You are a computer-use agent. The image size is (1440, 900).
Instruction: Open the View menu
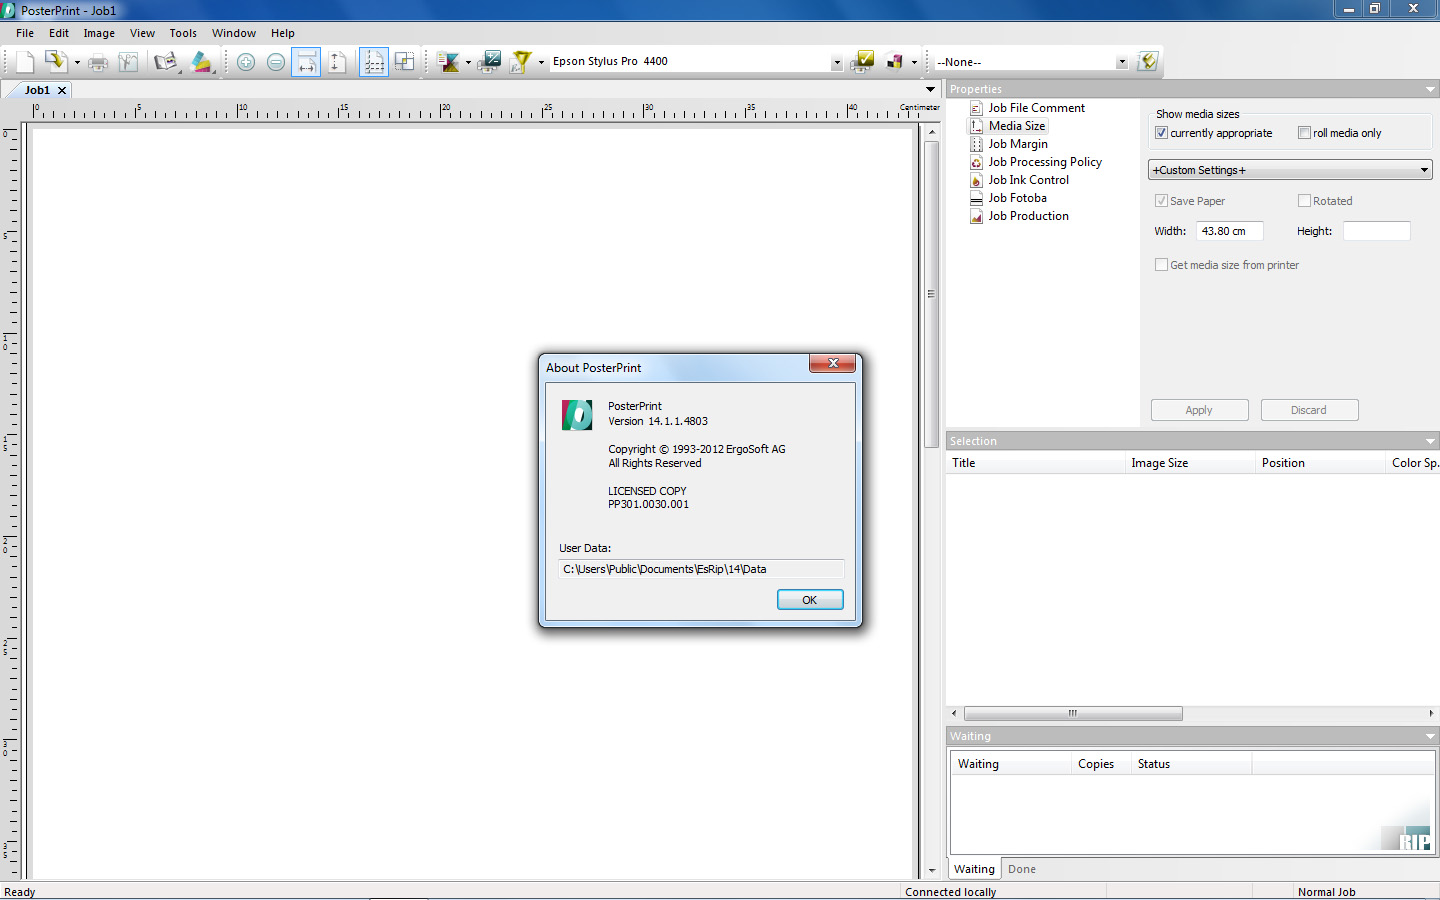[x=142, y=33]
